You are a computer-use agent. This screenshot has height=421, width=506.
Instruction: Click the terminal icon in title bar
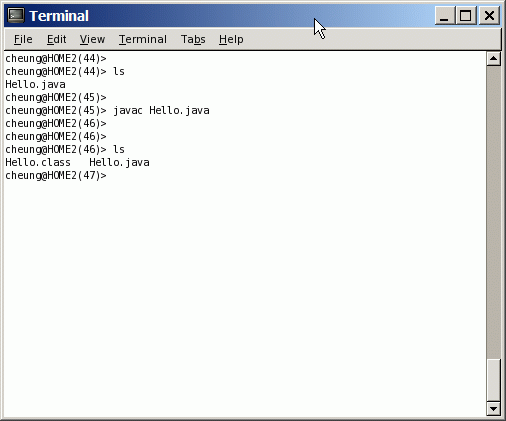[16, 16]
